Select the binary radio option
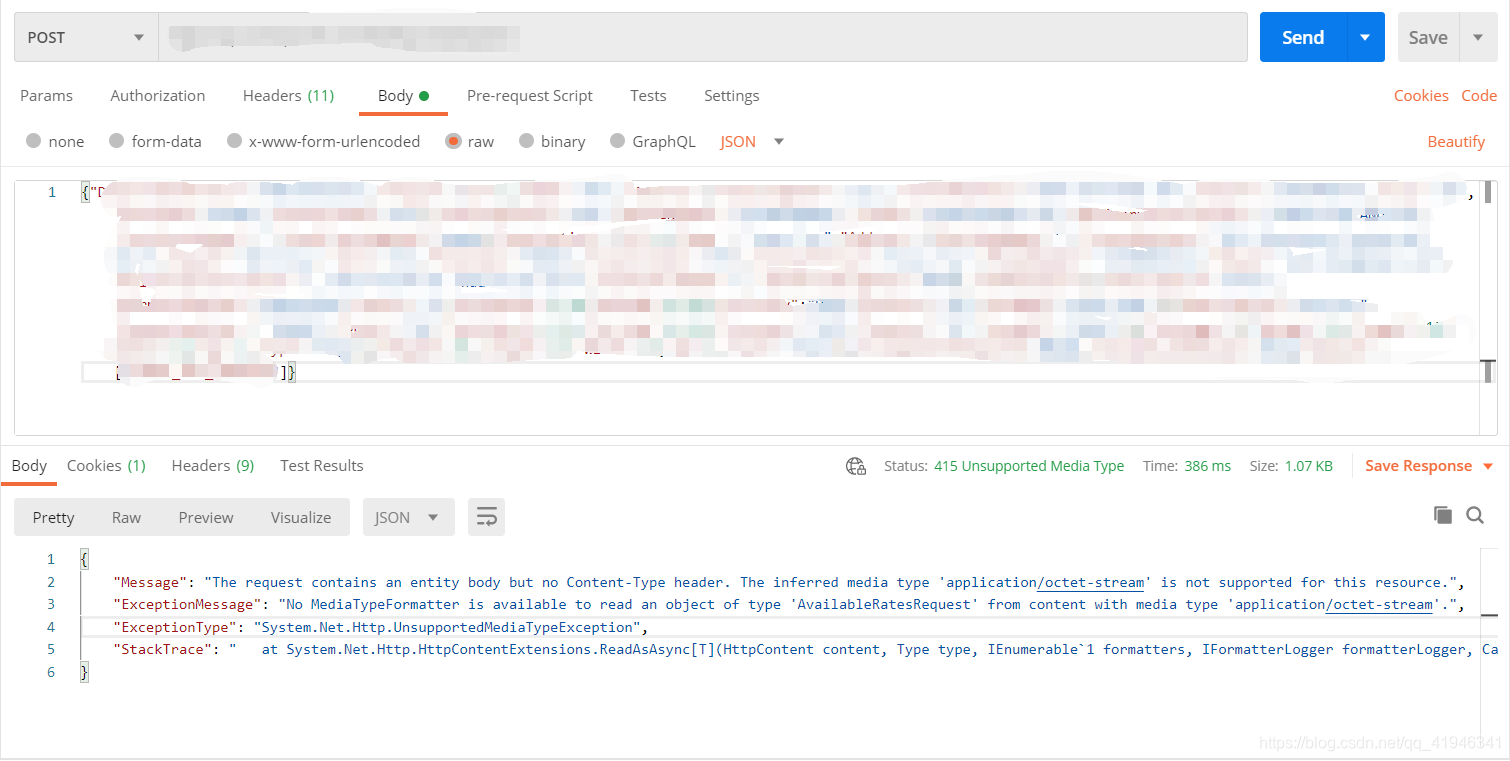Image resolution: width=1510 pixels, height=761 pixels. (x=526, y=141)
